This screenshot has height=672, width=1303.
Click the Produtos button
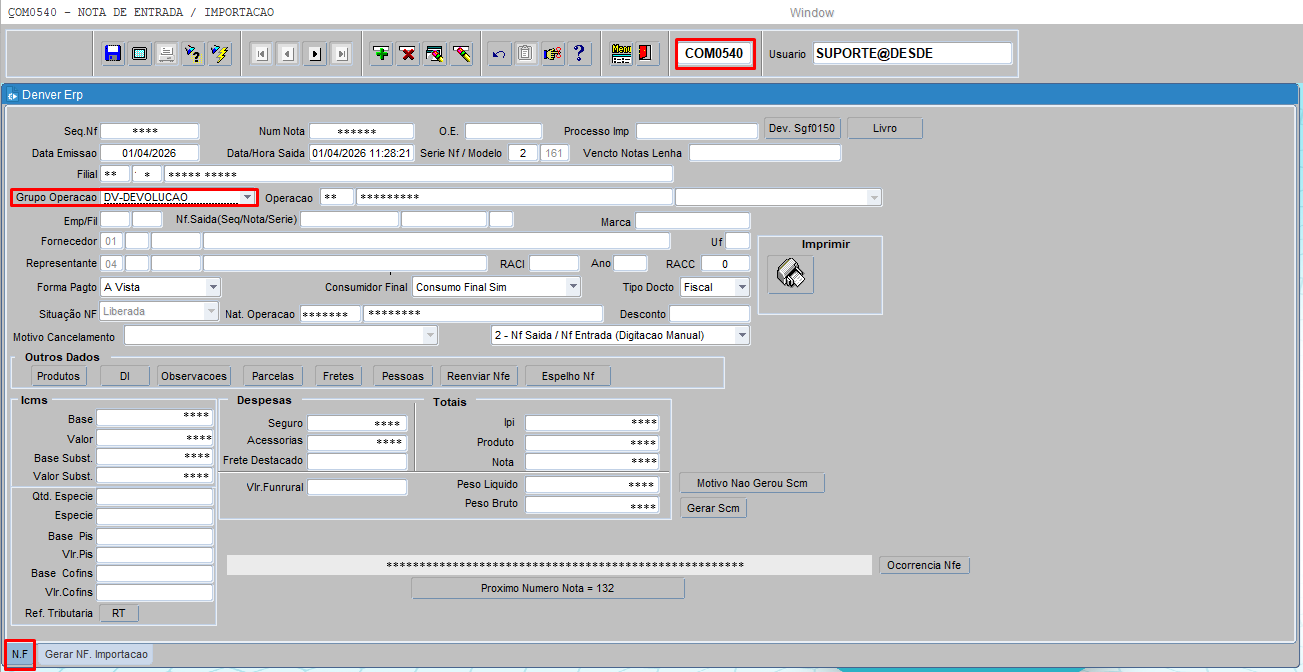58,376
